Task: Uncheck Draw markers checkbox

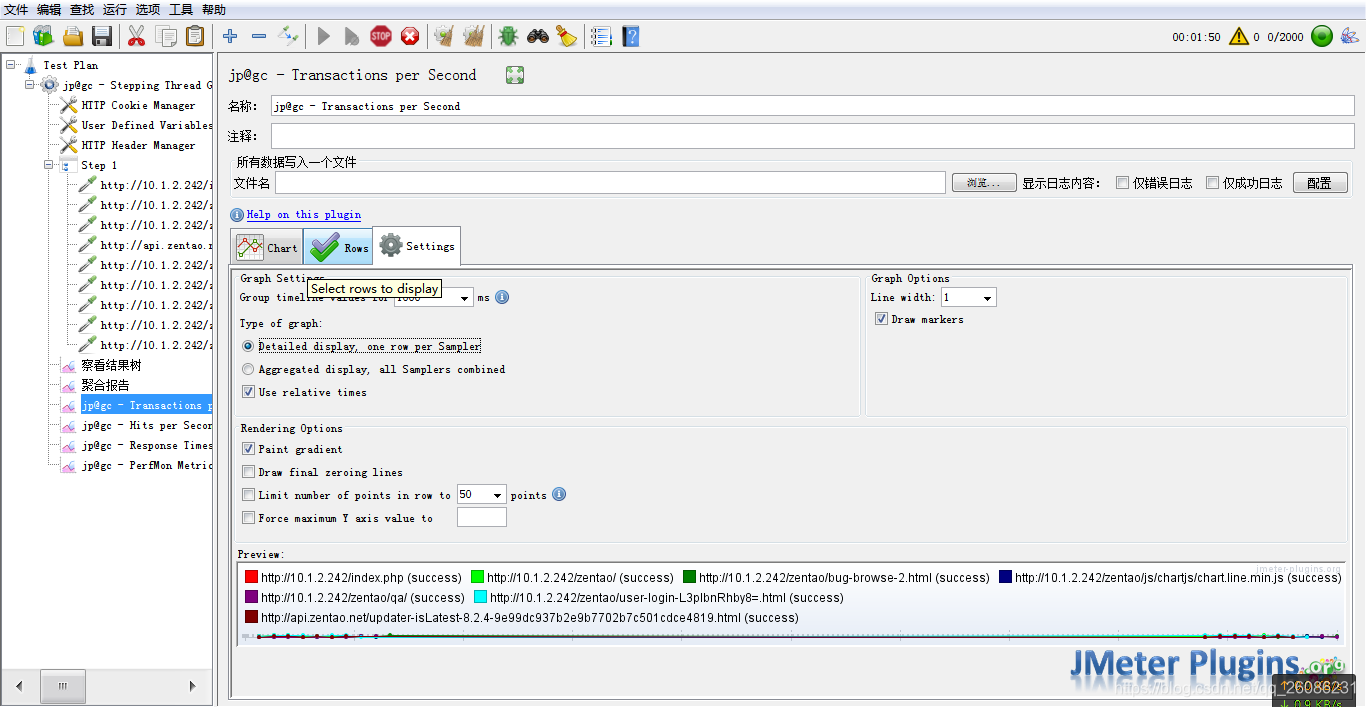Action: pos(881,319)
